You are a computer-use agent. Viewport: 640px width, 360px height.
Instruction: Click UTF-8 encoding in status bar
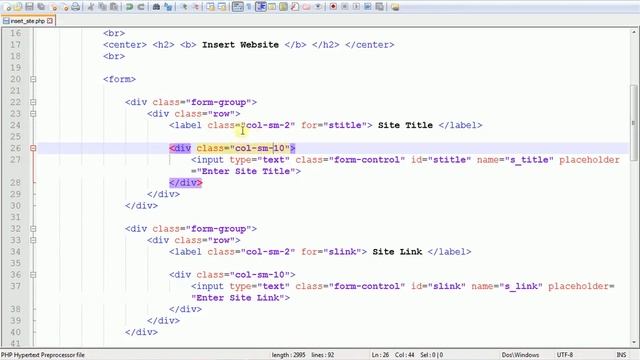(565, 355)
